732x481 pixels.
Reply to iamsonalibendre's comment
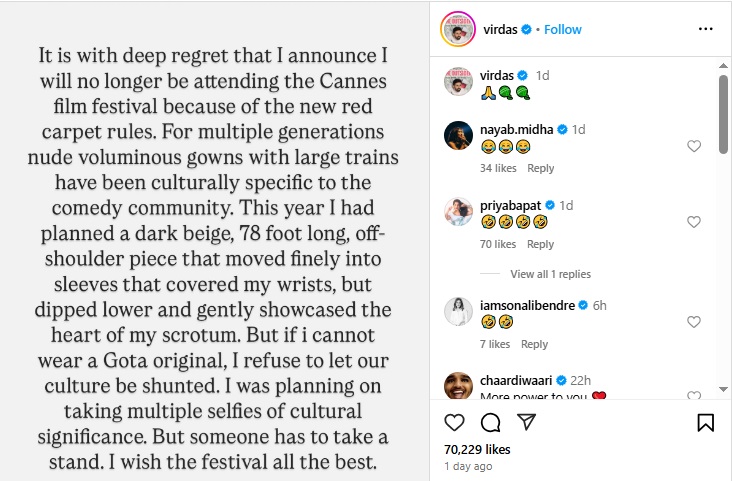534,344
